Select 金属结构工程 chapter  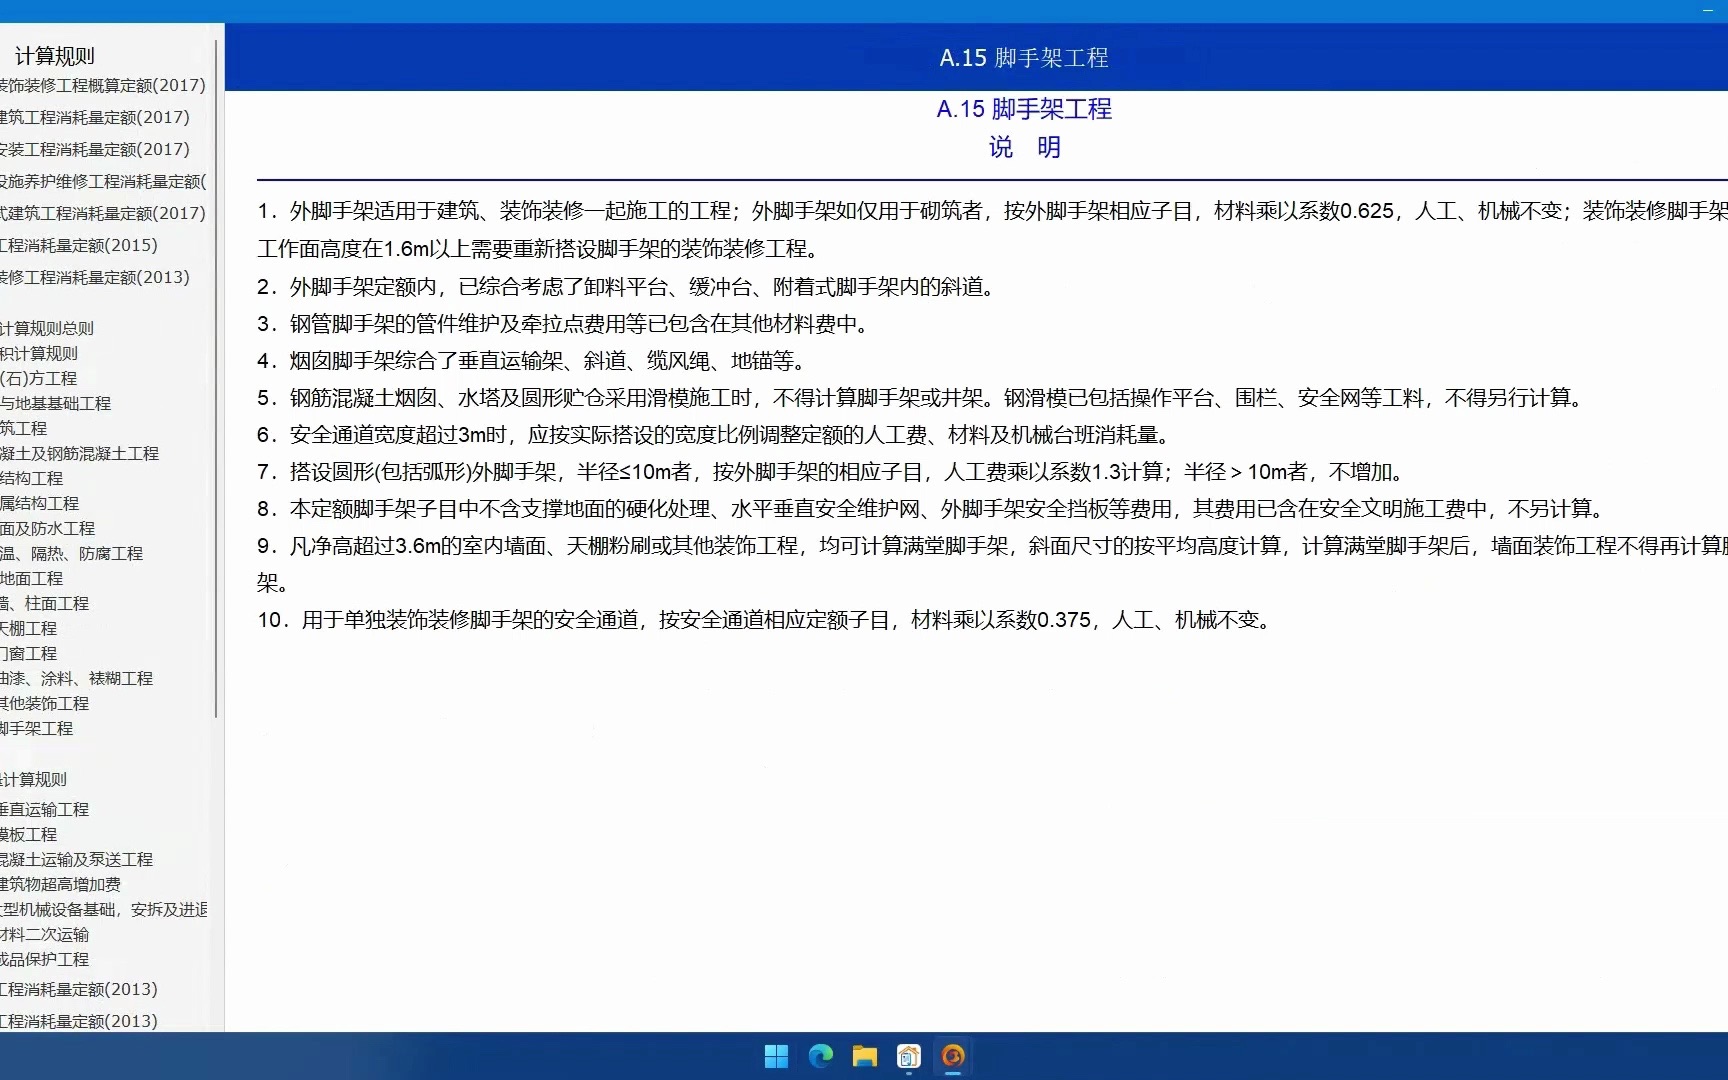point(39,503)
